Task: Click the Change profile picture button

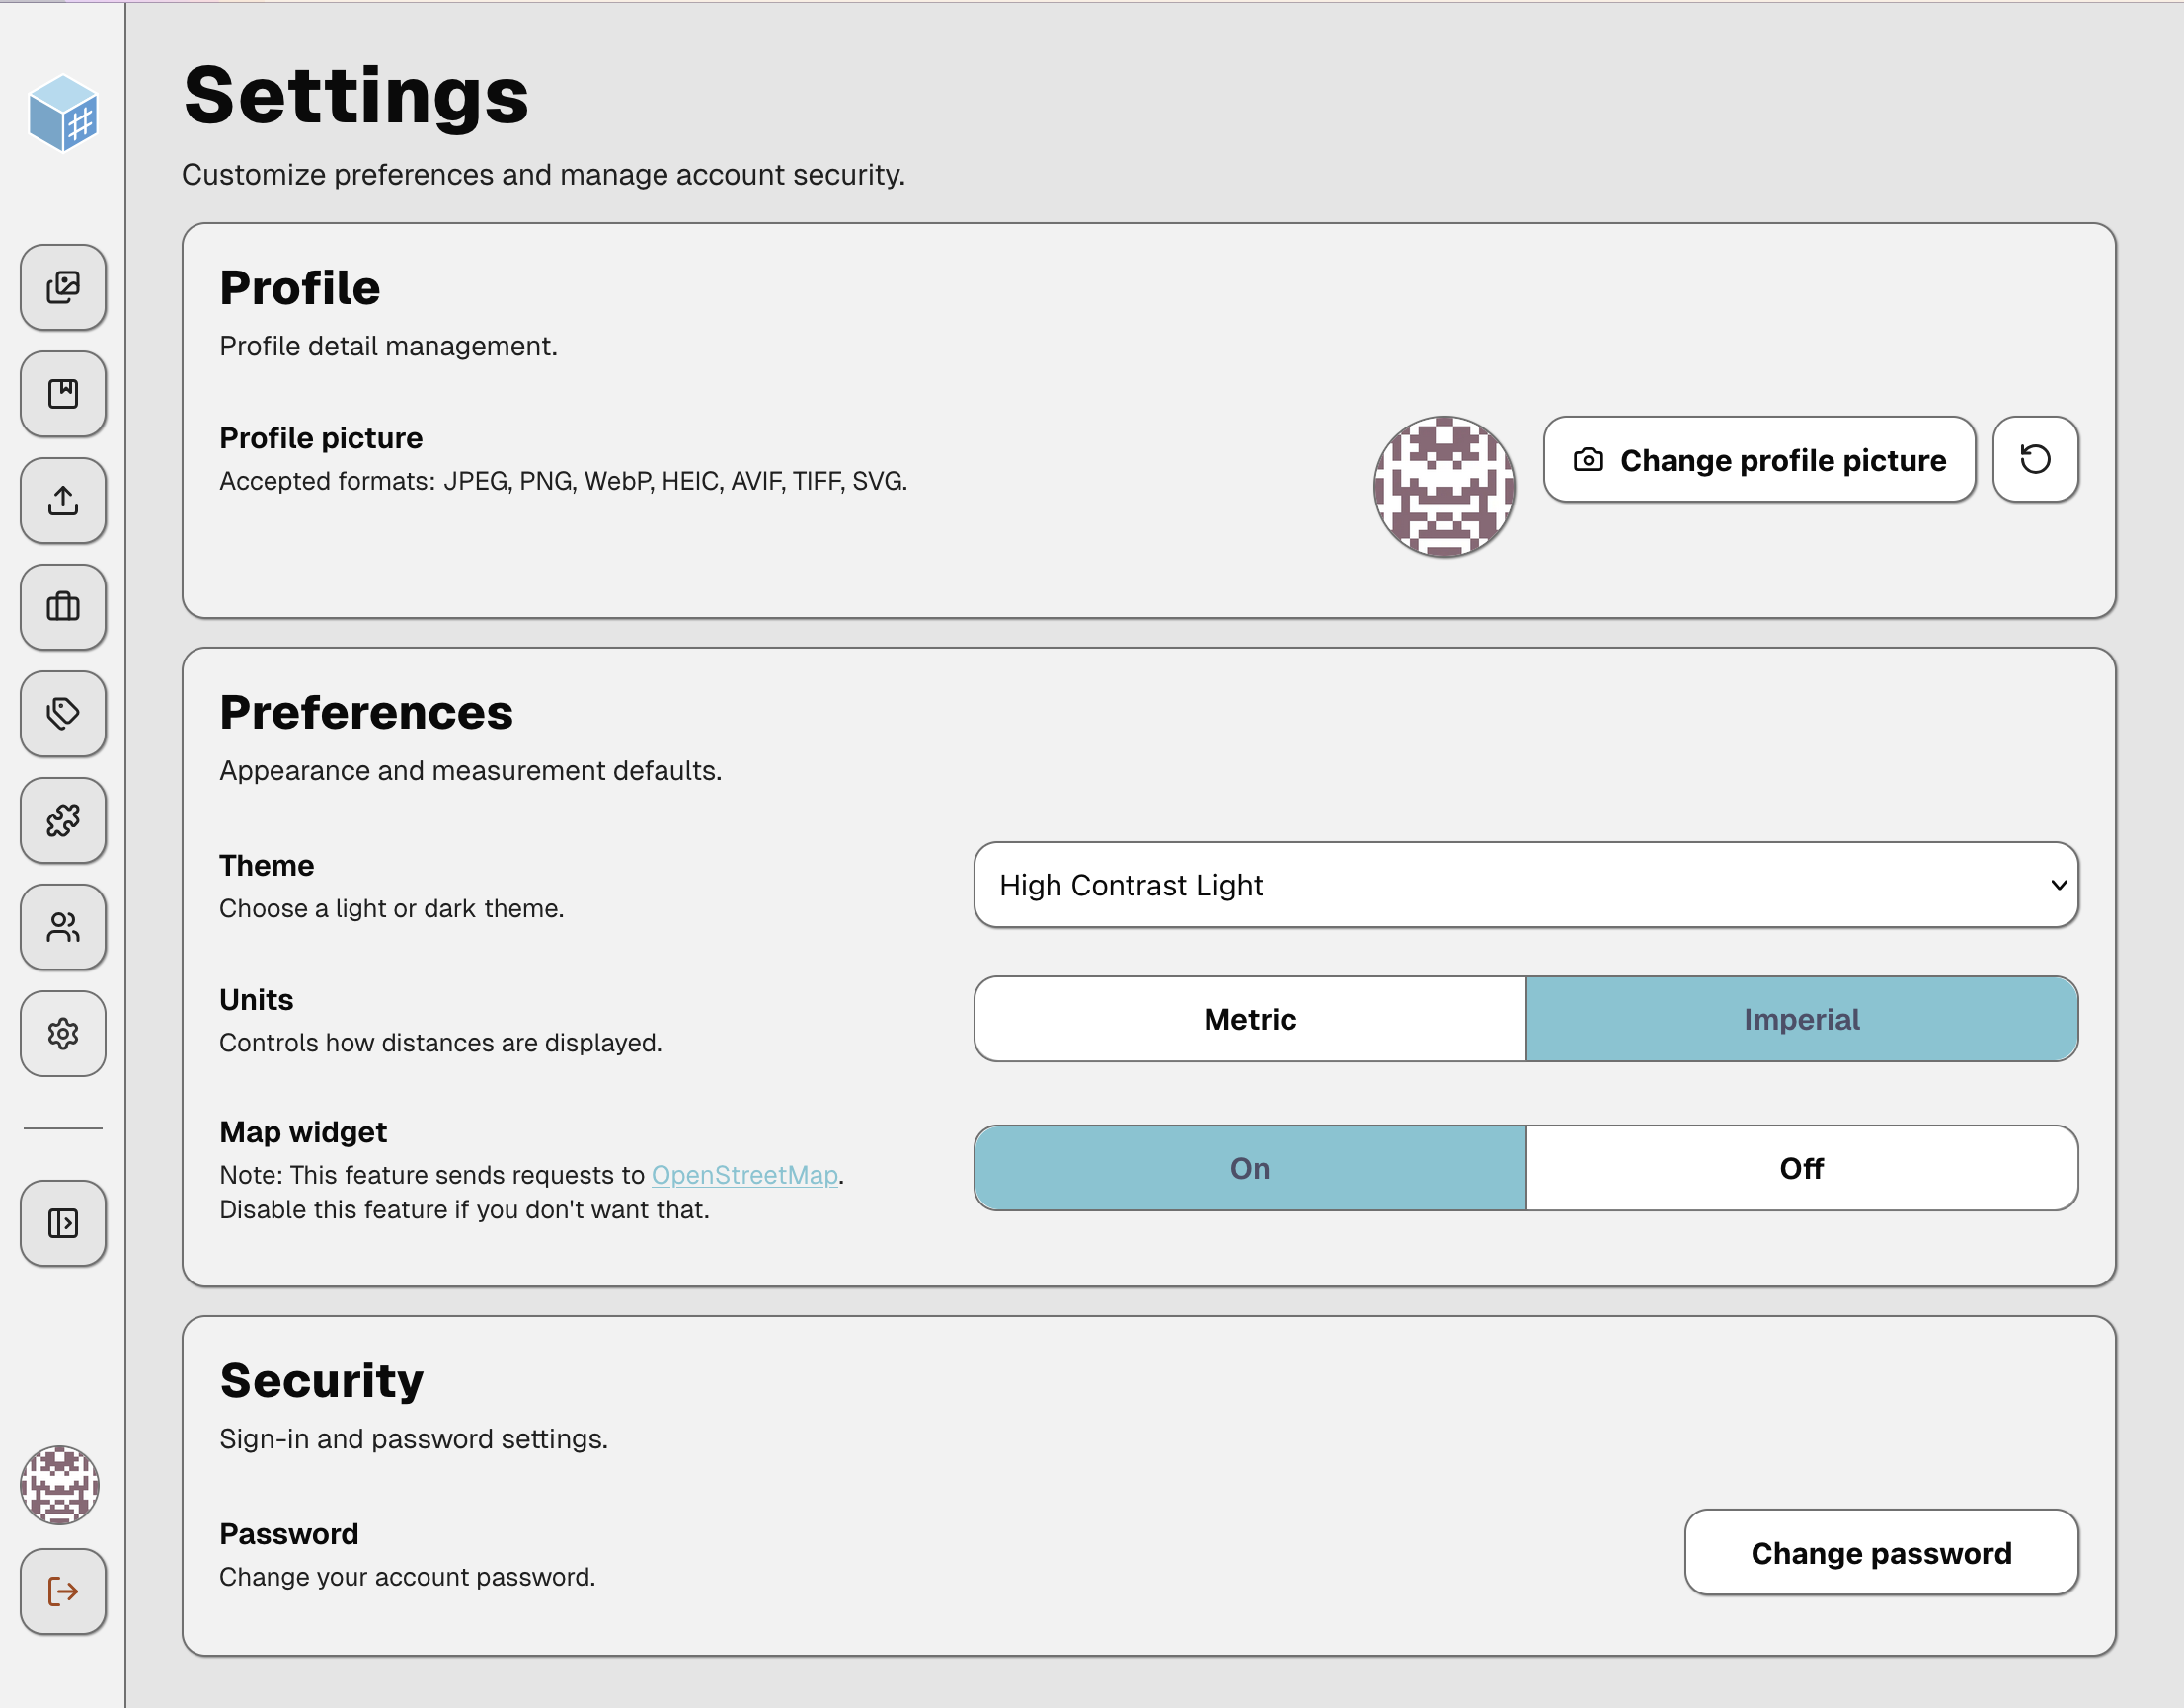Action: point(1759,460)
